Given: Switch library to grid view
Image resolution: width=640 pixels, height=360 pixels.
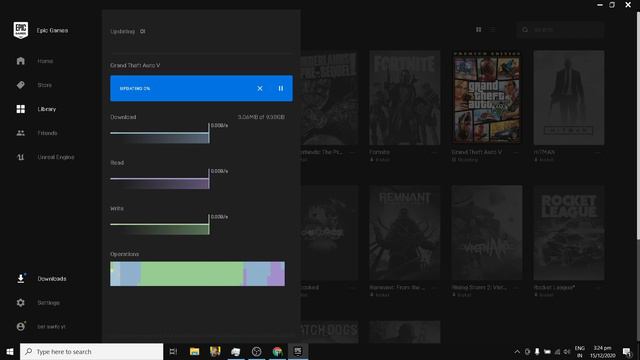Looking at the screenshot, I should pyautogui.click(x=478, y=30).
